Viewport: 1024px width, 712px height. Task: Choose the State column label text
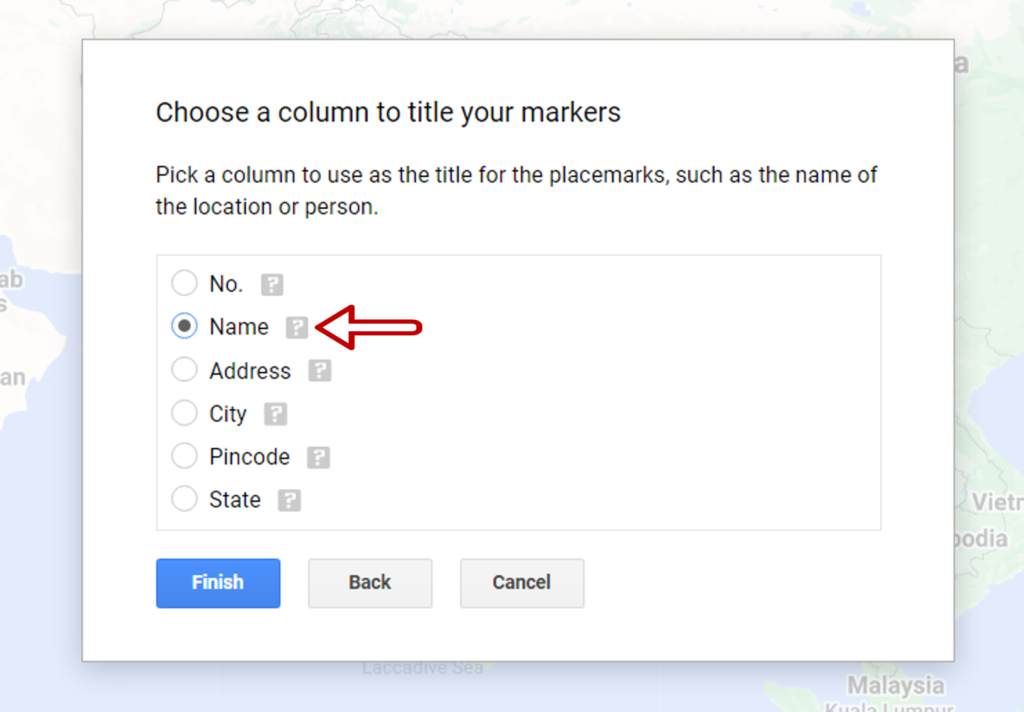coord(235,500)
